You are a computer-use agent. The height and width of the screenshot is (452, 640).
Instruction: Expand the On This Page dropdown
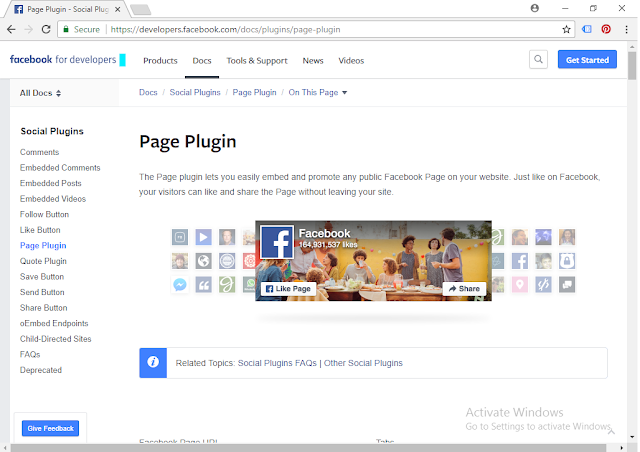click(x=318, y=92)
